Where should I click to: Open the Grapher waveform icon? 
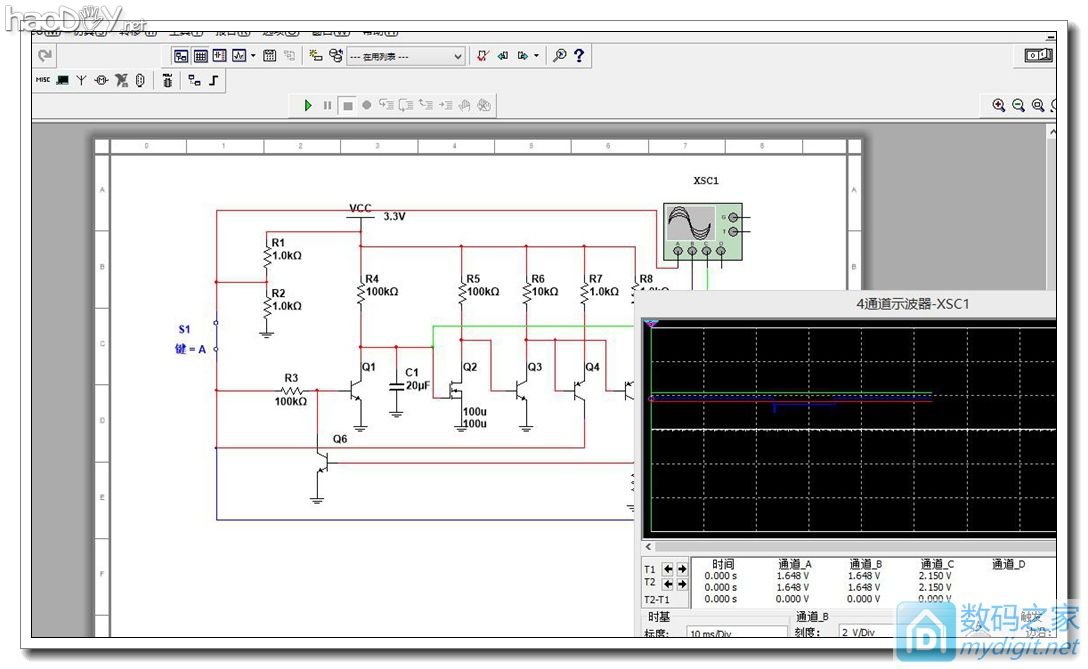pyautogui.click(x=238, y=56)
